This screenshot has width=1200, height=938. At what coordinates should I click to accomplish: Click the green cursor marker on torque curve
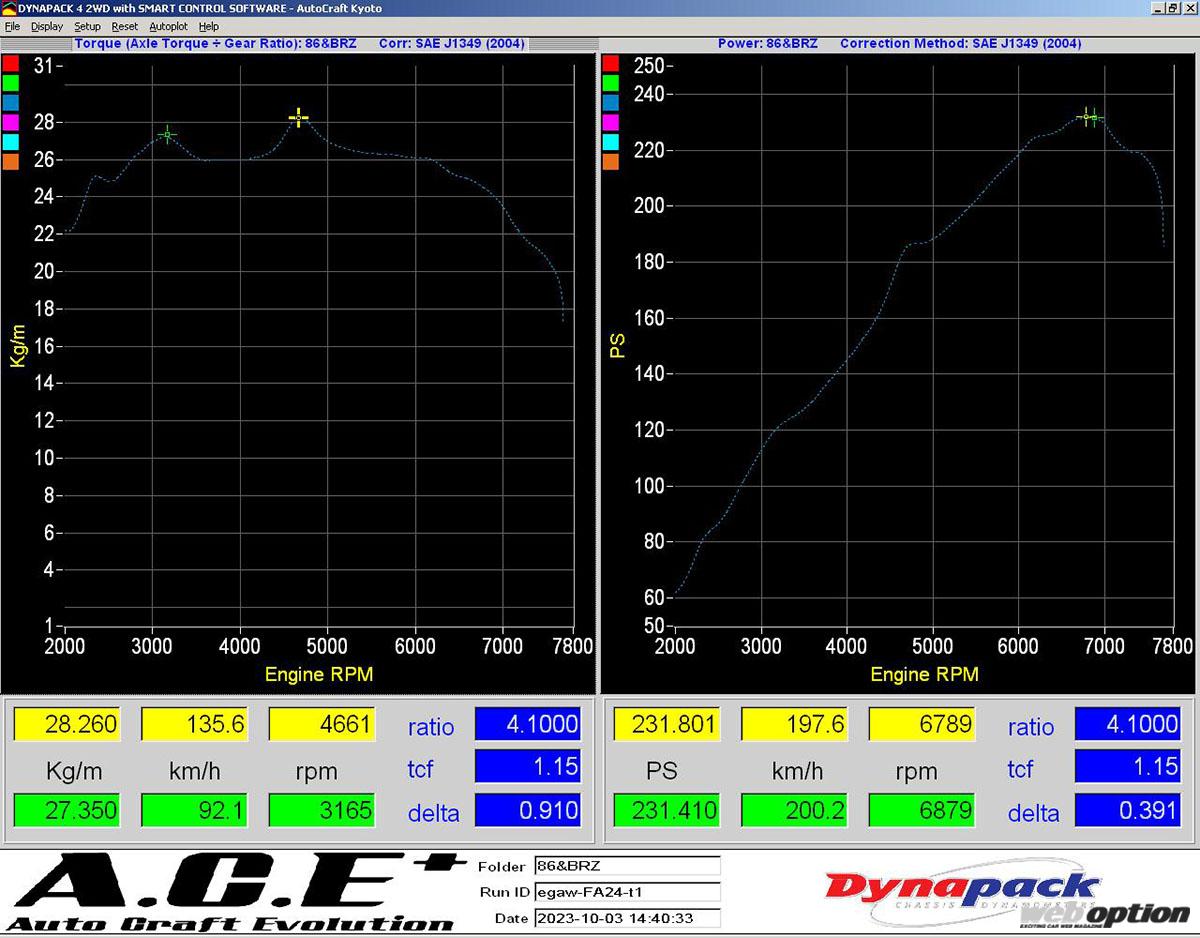tap(167, 134)
